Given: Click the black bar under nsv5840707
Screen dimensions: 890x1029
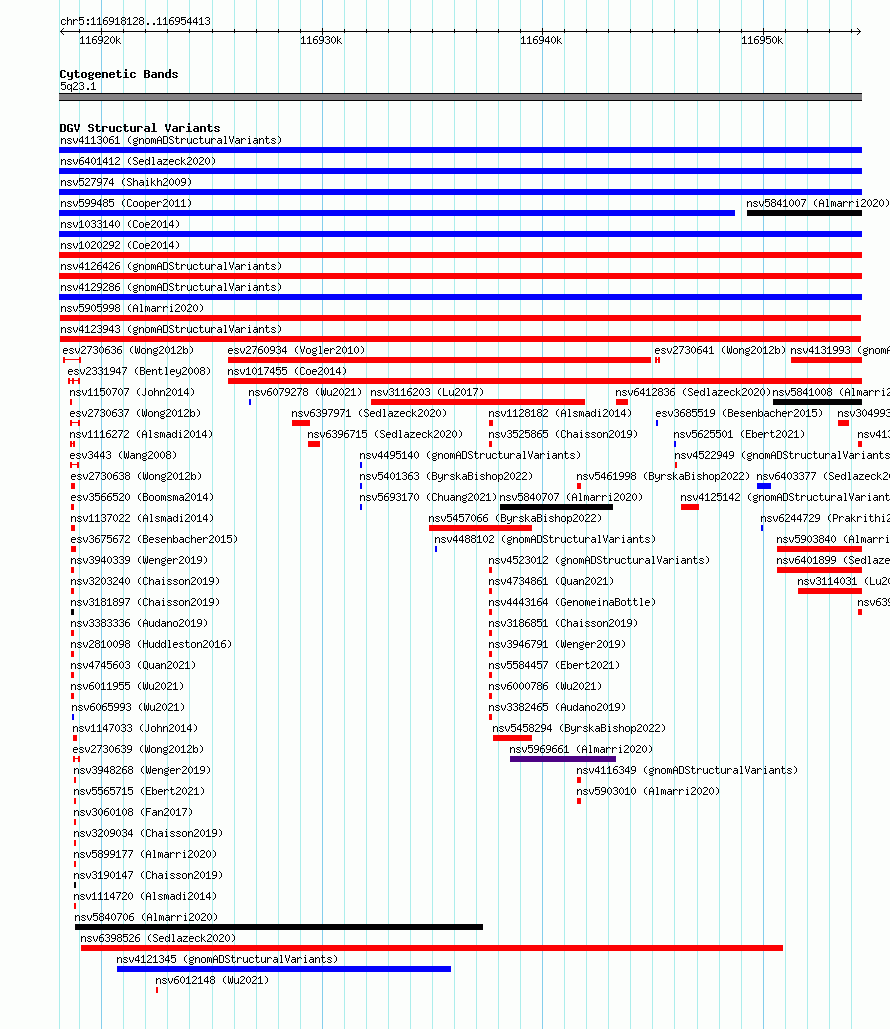Looking at the screenshot, I should click(557, 507).
